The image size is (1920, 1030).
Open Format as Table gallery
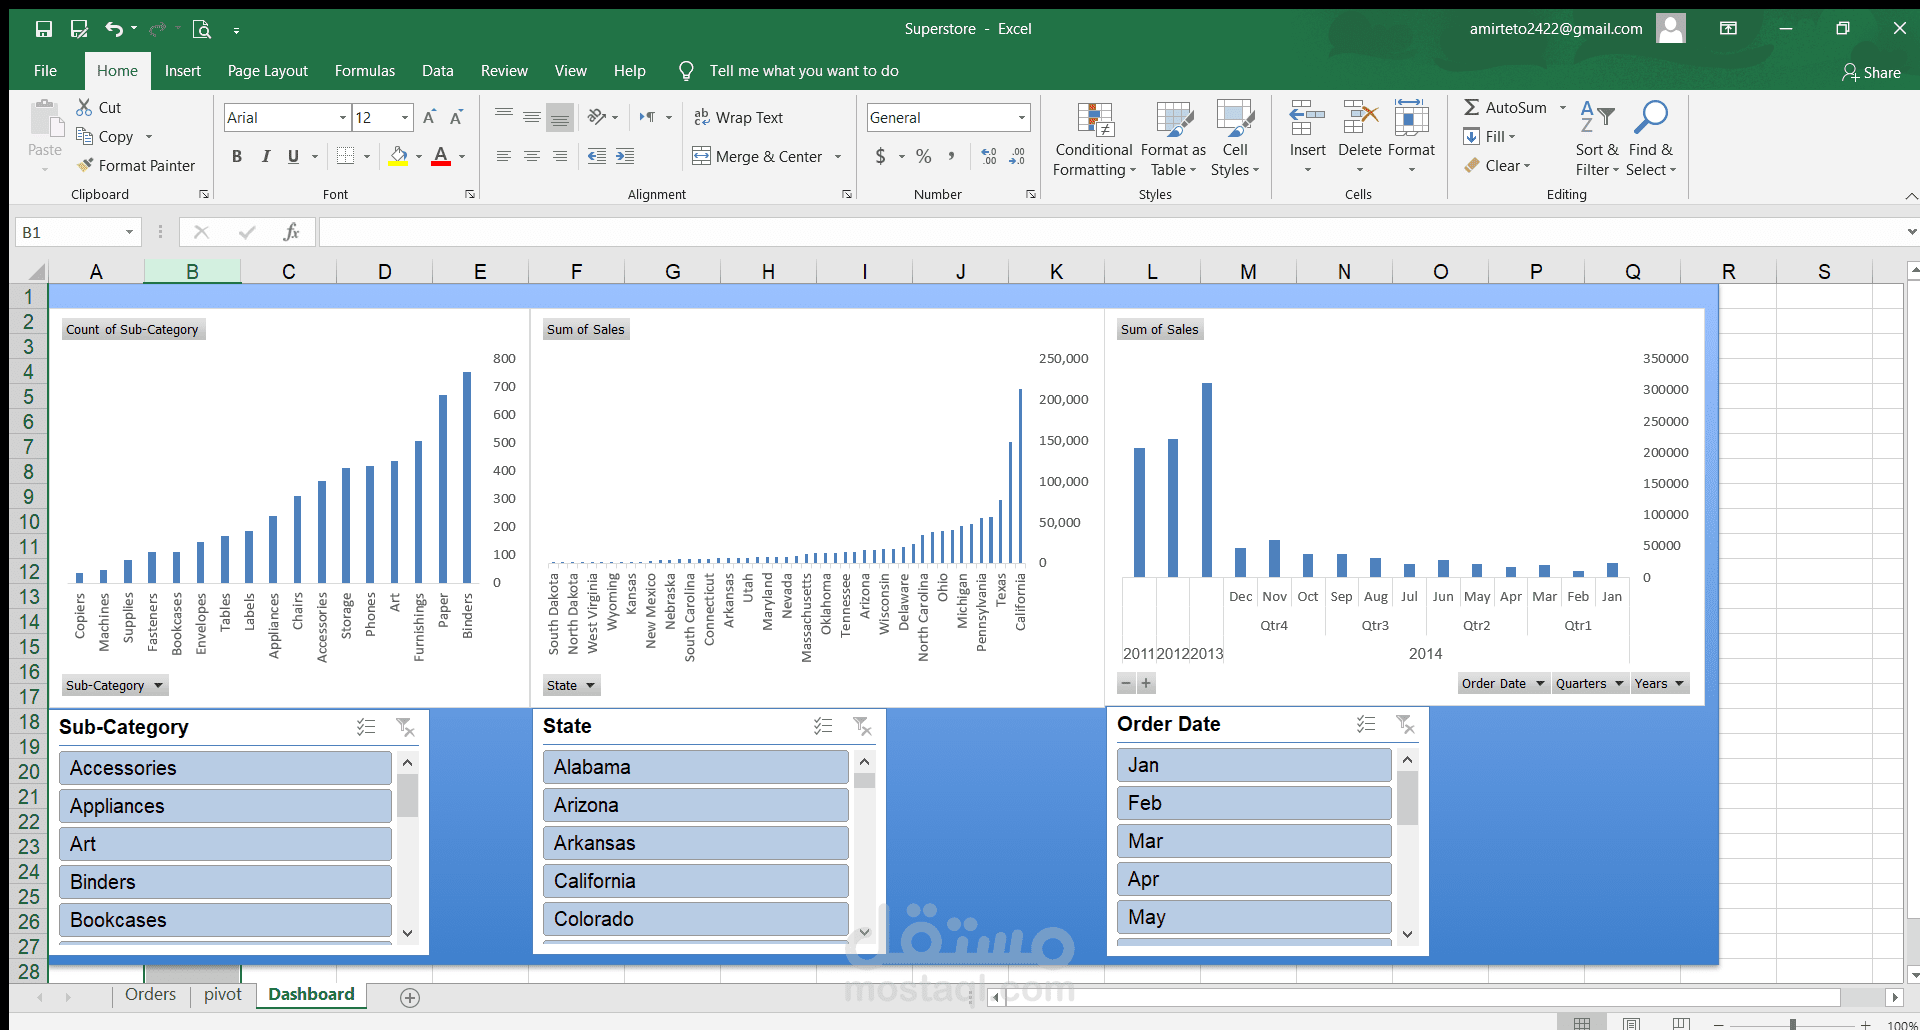click(x=1173, y=140)
